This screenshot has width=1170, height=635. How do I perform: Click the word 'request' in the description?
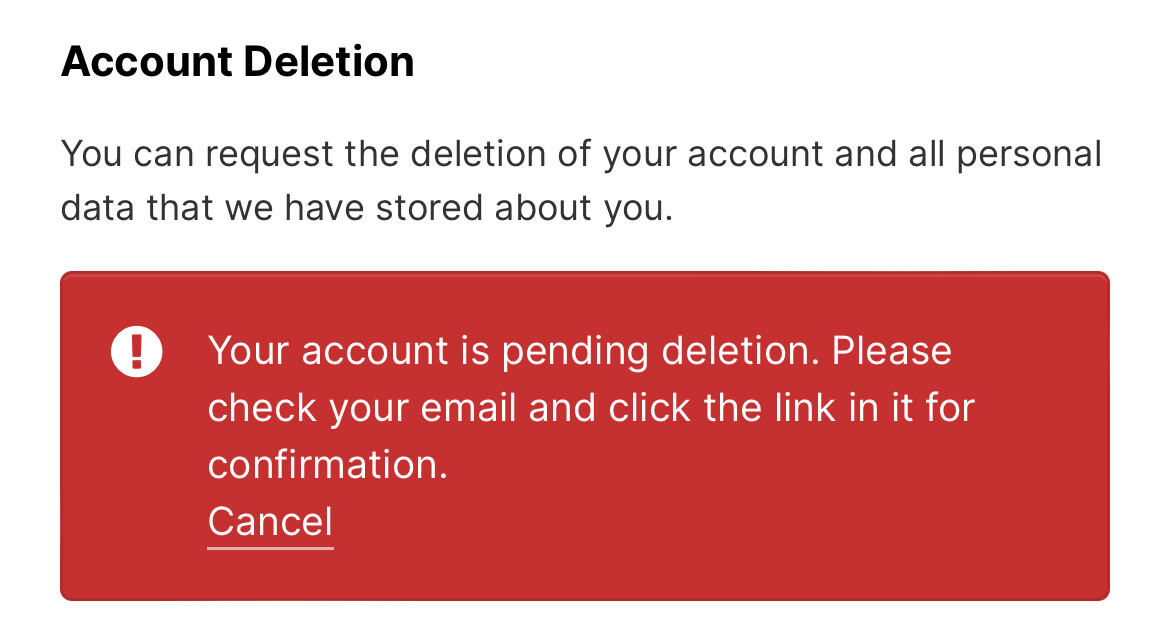pos(269,155)
